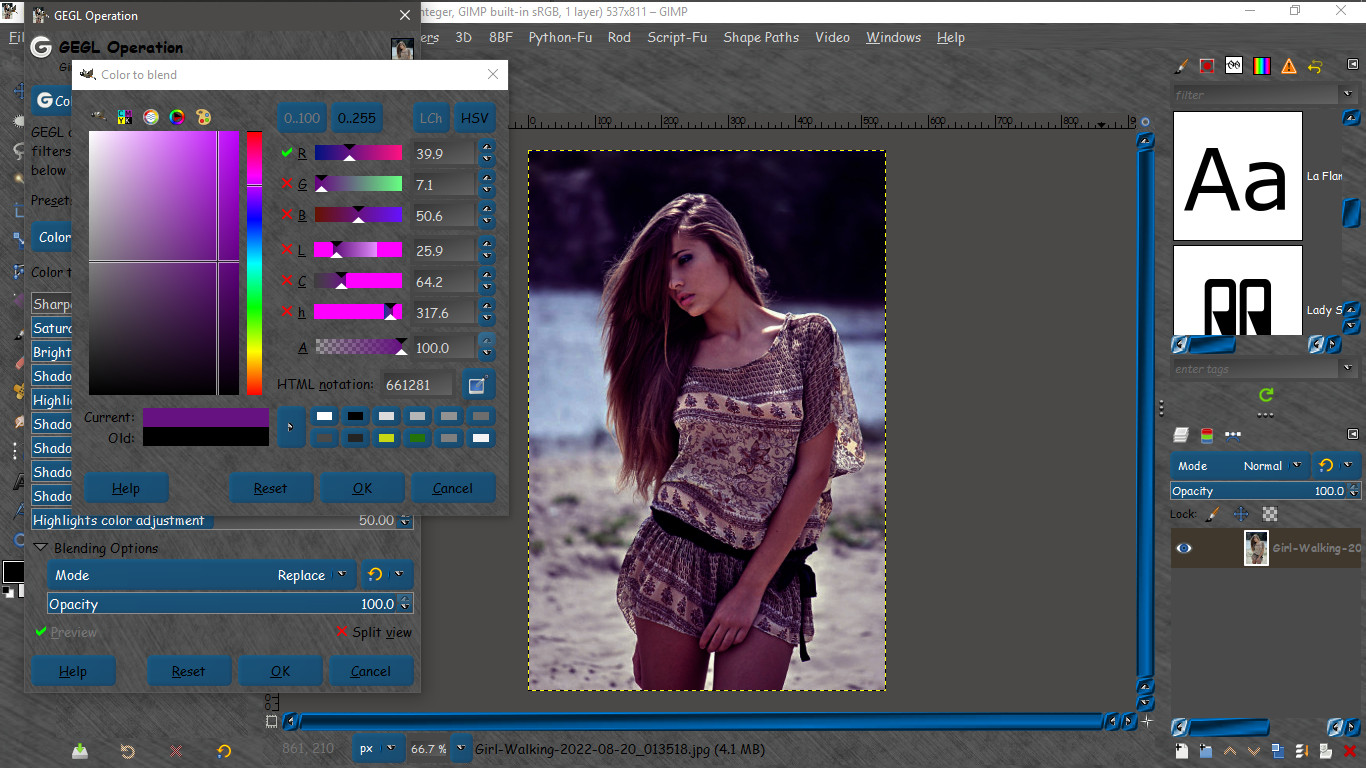Switch the color model to the HSV button
This screenshot has height=768, width=1366.
pos(475,118)
